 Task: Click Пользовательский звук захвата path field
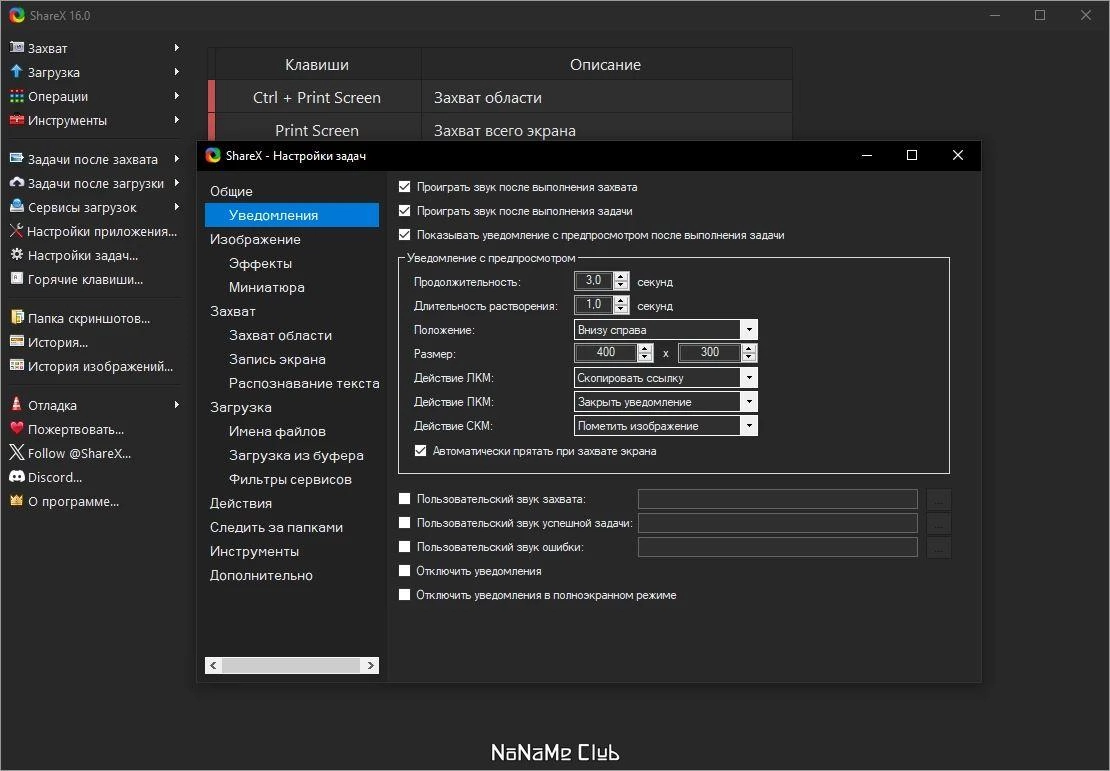pos(777,500)
